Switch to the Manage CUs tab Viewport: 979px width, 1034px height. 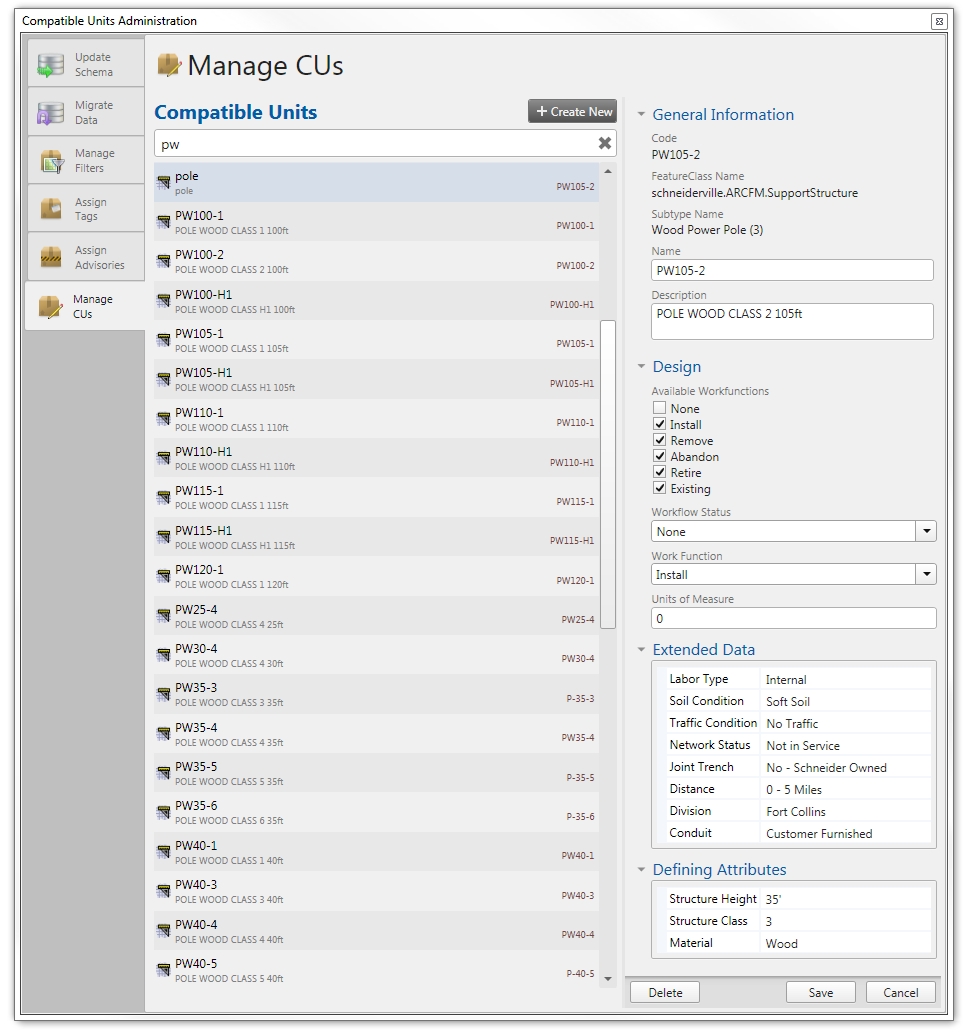click(85, 305)
